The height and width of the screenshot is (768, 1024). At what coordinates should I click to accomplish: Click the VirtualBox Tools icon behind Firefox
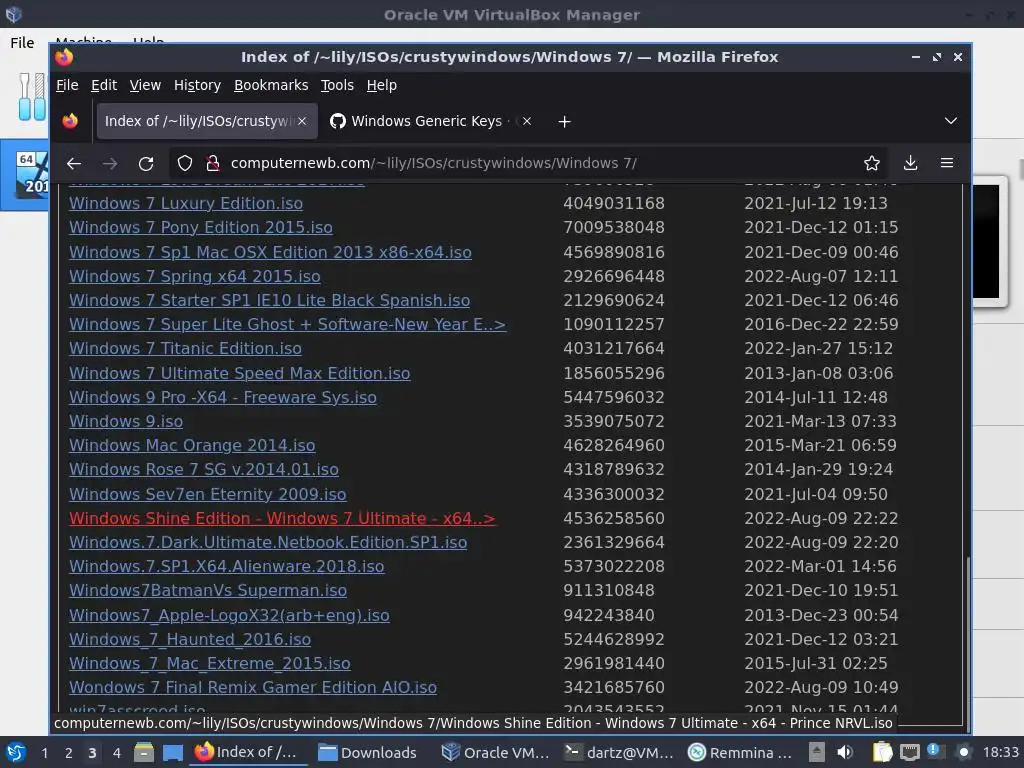(31, 97)
